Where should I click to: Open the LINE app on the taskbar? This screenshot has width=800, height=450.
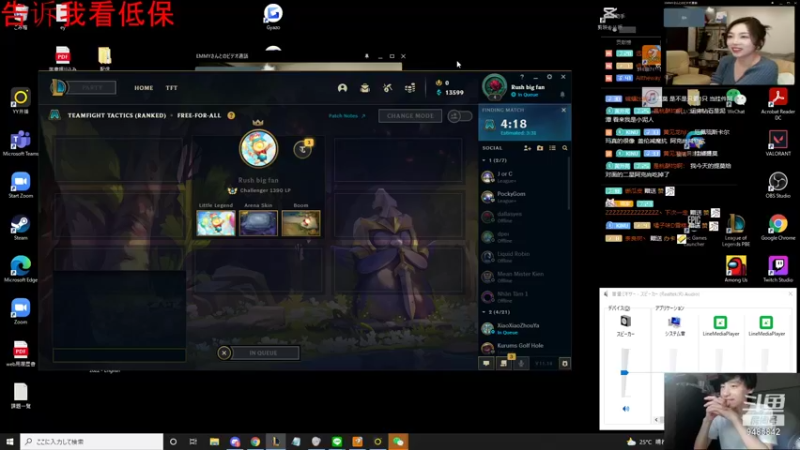click(337, 441)
